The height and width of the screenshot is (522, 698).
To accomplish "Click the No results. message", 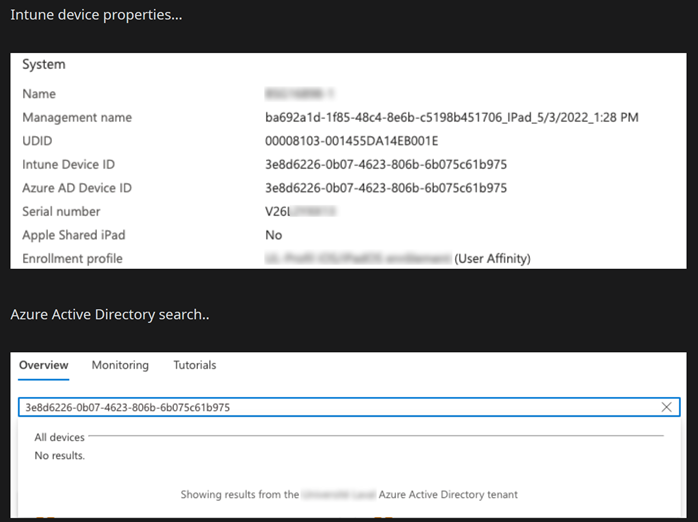I will coord(60,456).
